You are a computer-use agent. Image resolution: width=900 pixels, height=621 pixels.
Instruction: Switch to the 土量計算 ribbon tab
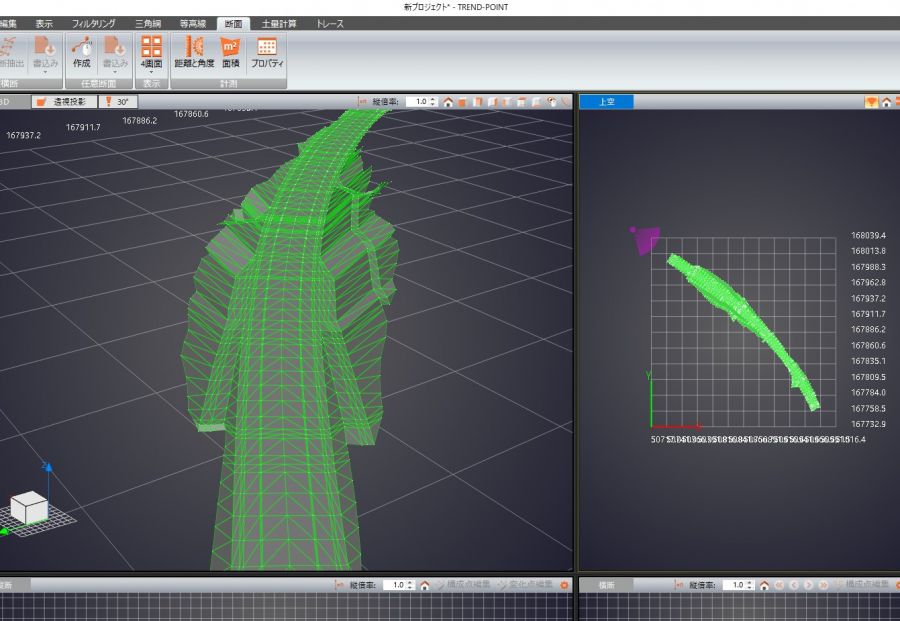click(279, 23)
